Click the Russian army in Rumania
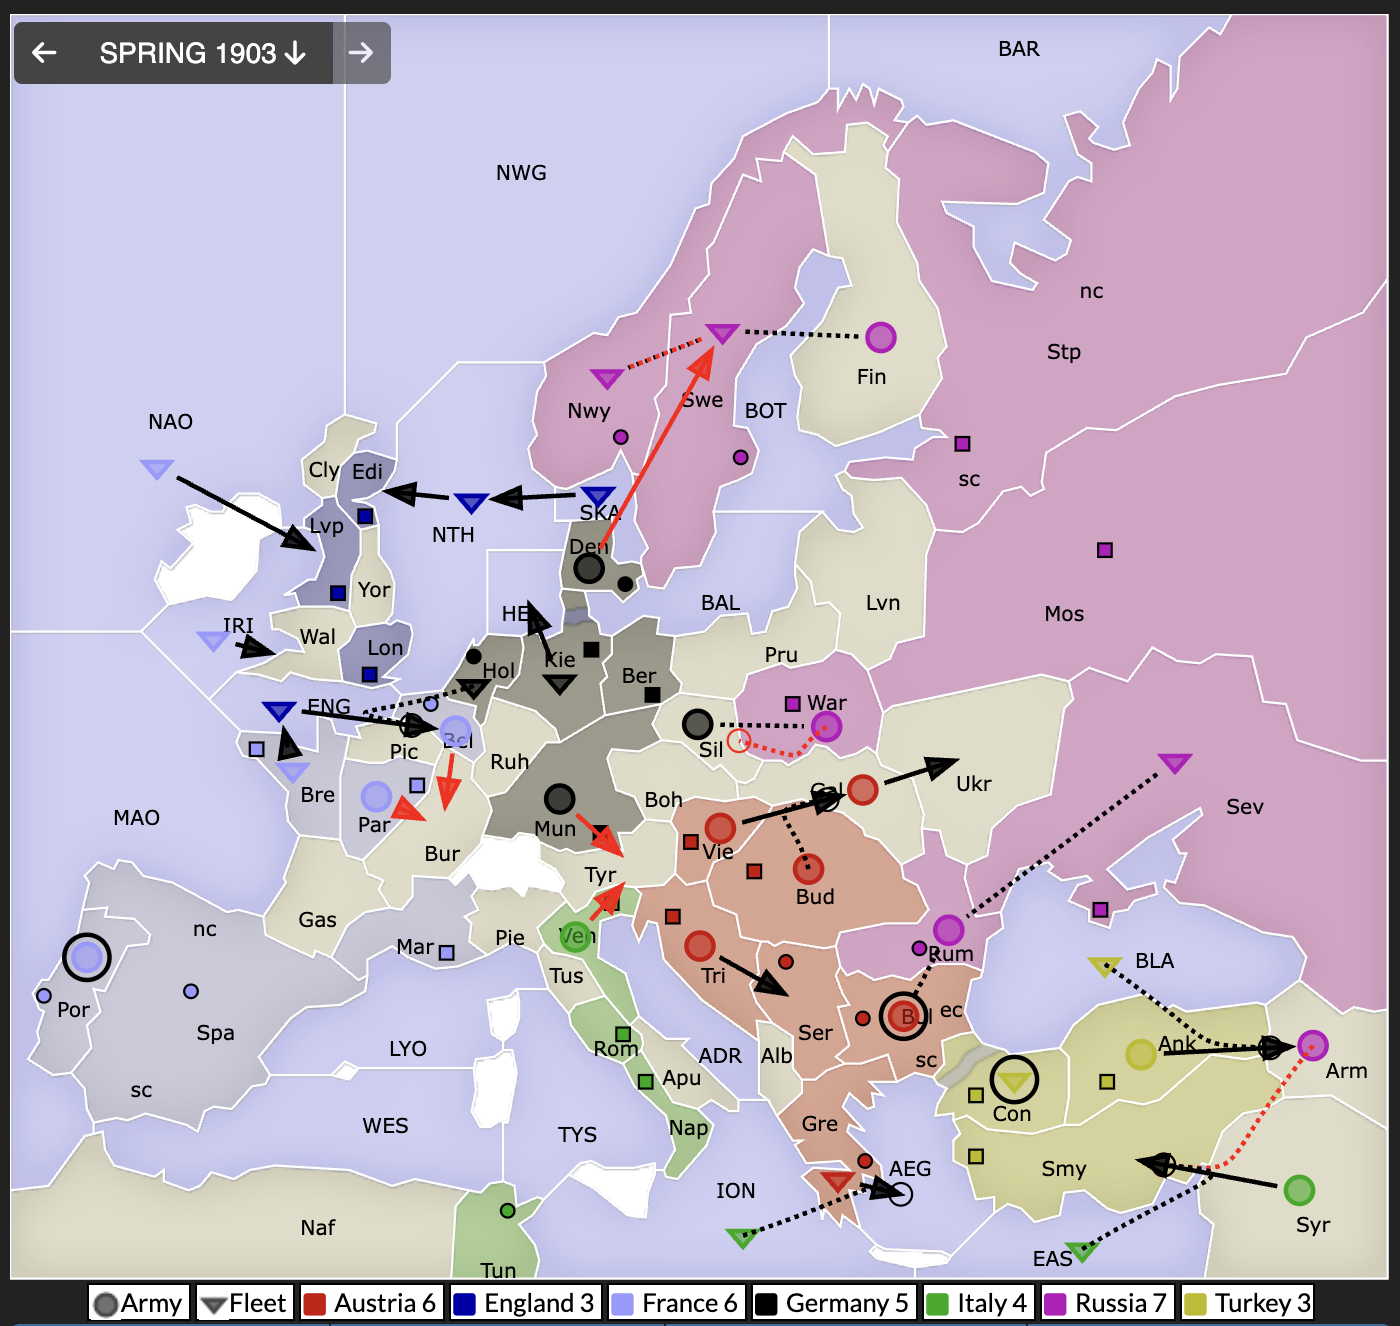The height and width of the screenshot is (1326, 1400). [948, 929]
